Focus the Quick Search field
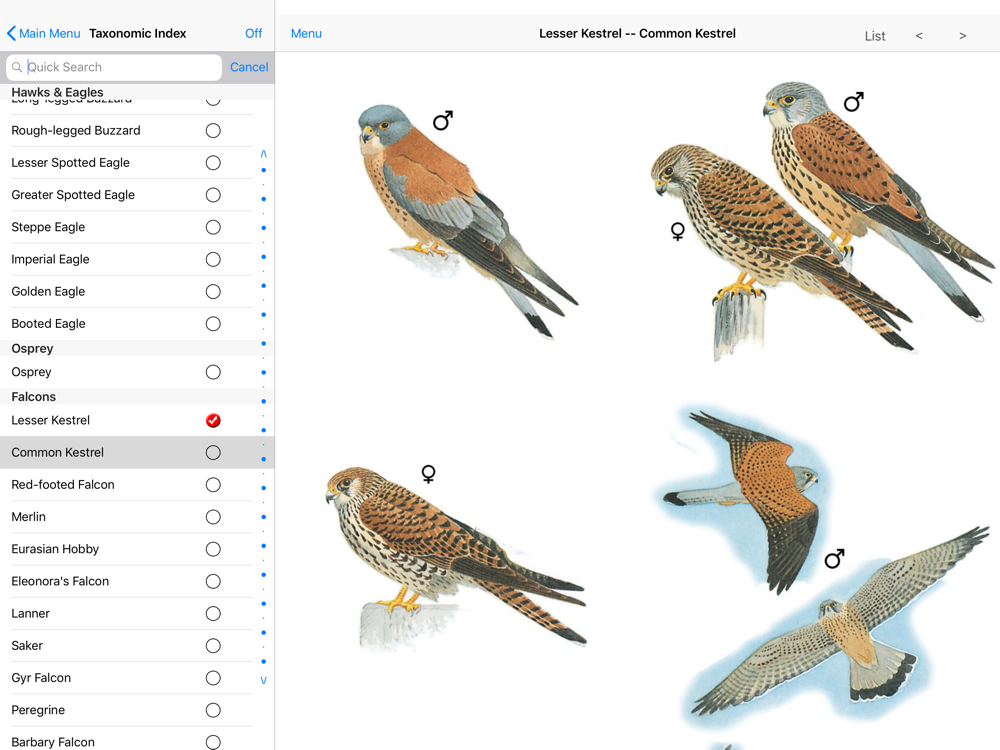1000x750 pixels. click(114, 67)
